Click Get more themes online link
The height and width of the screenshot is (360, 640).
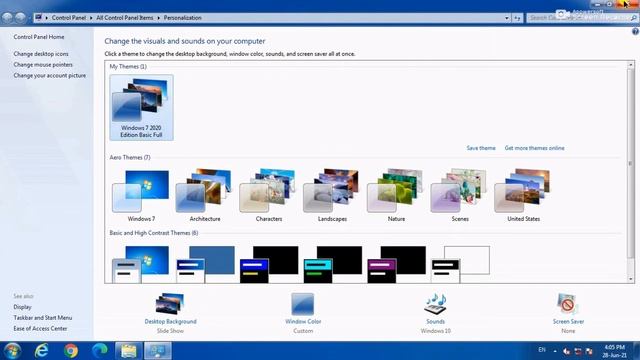(534, 148)
